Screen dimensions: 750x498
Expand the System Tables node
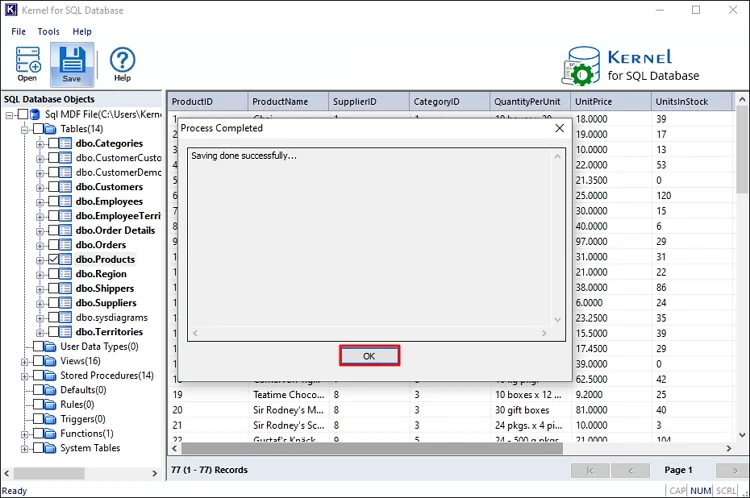tap(24, 449)
